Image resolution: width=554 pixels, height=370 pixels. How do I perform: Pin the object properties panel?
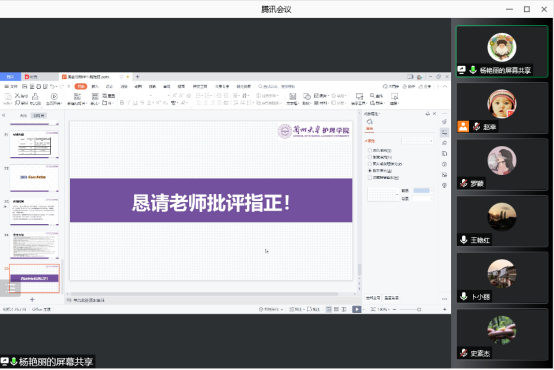(x=428, y=113)
